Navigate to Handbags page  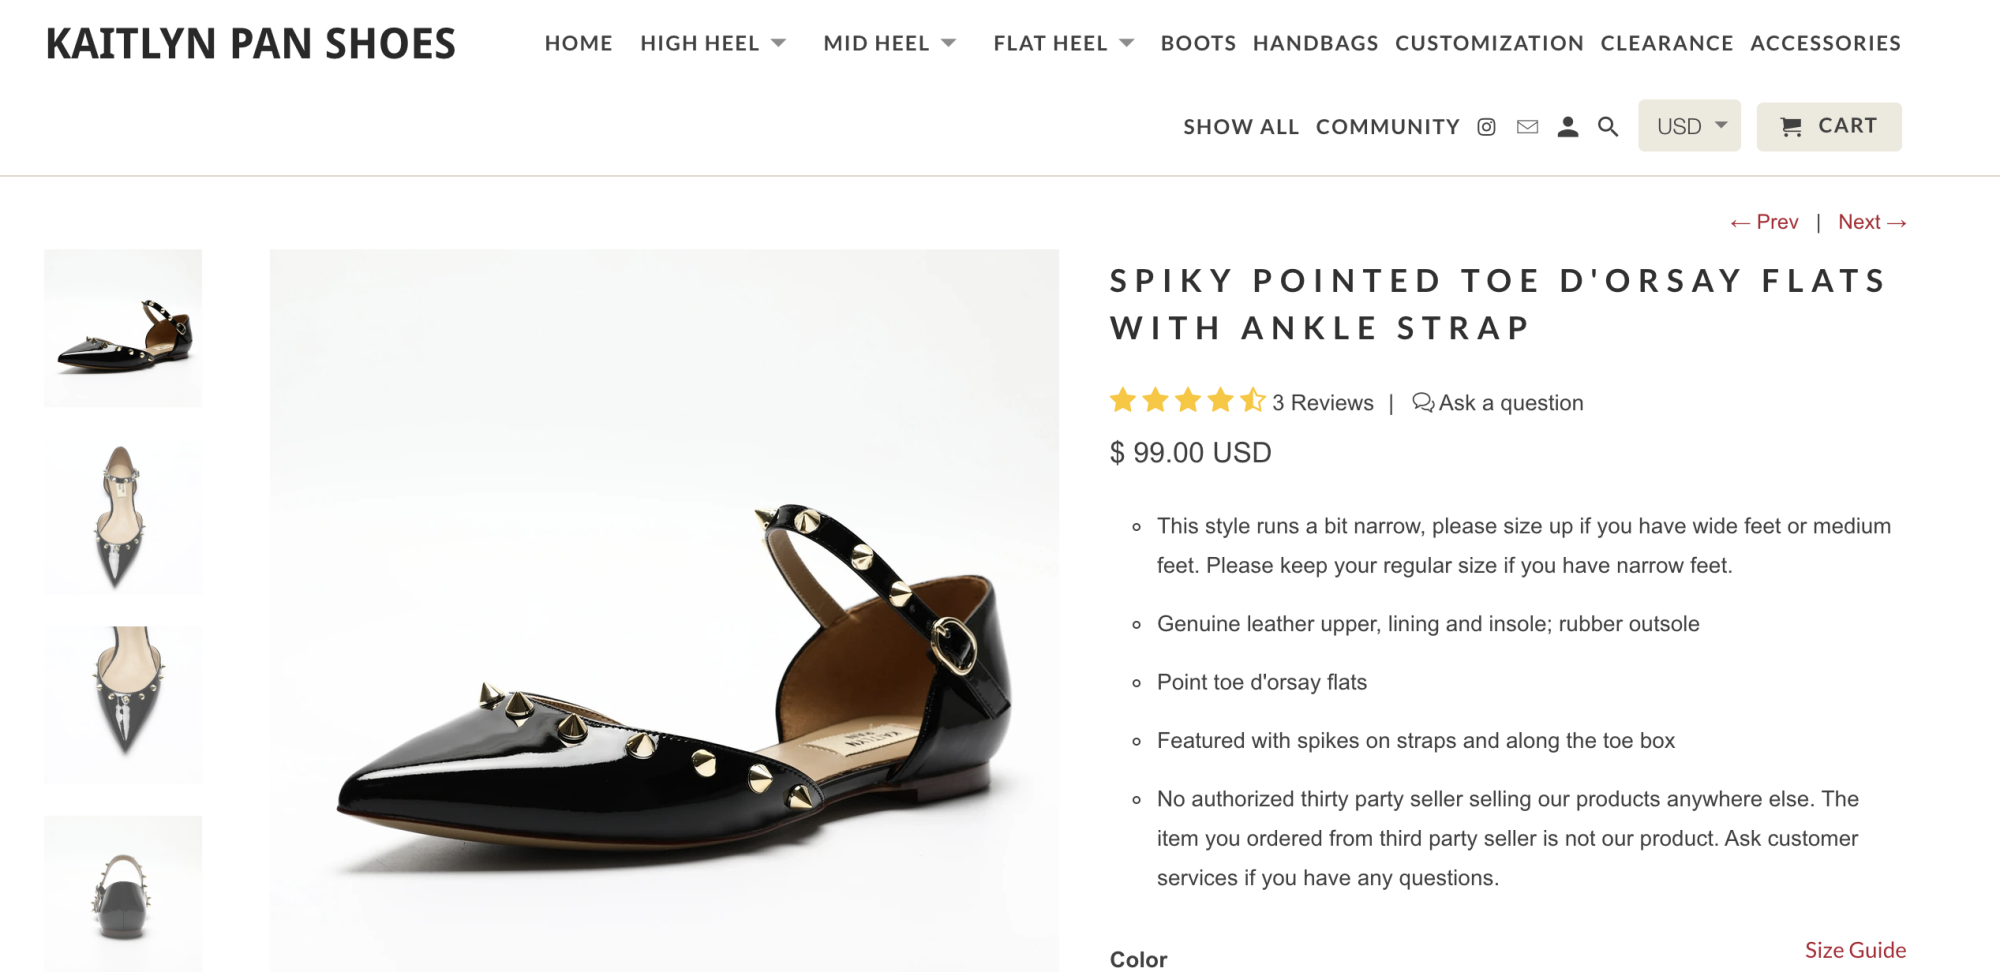(x=1315, y=44)
